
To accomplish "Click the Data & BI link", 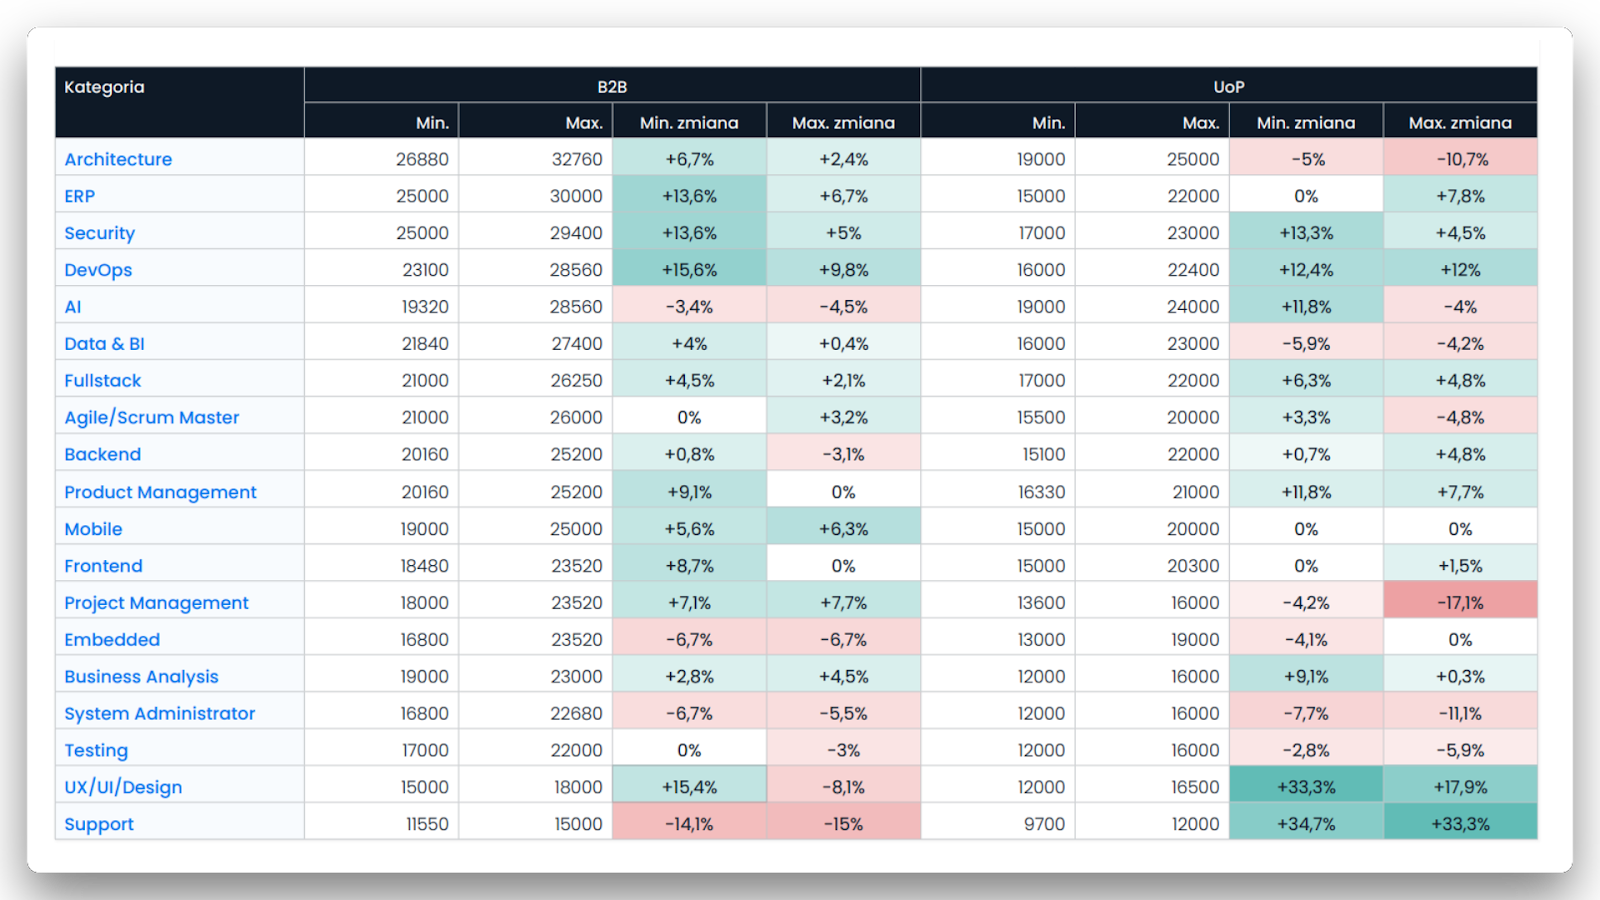I will coord(104,344).
